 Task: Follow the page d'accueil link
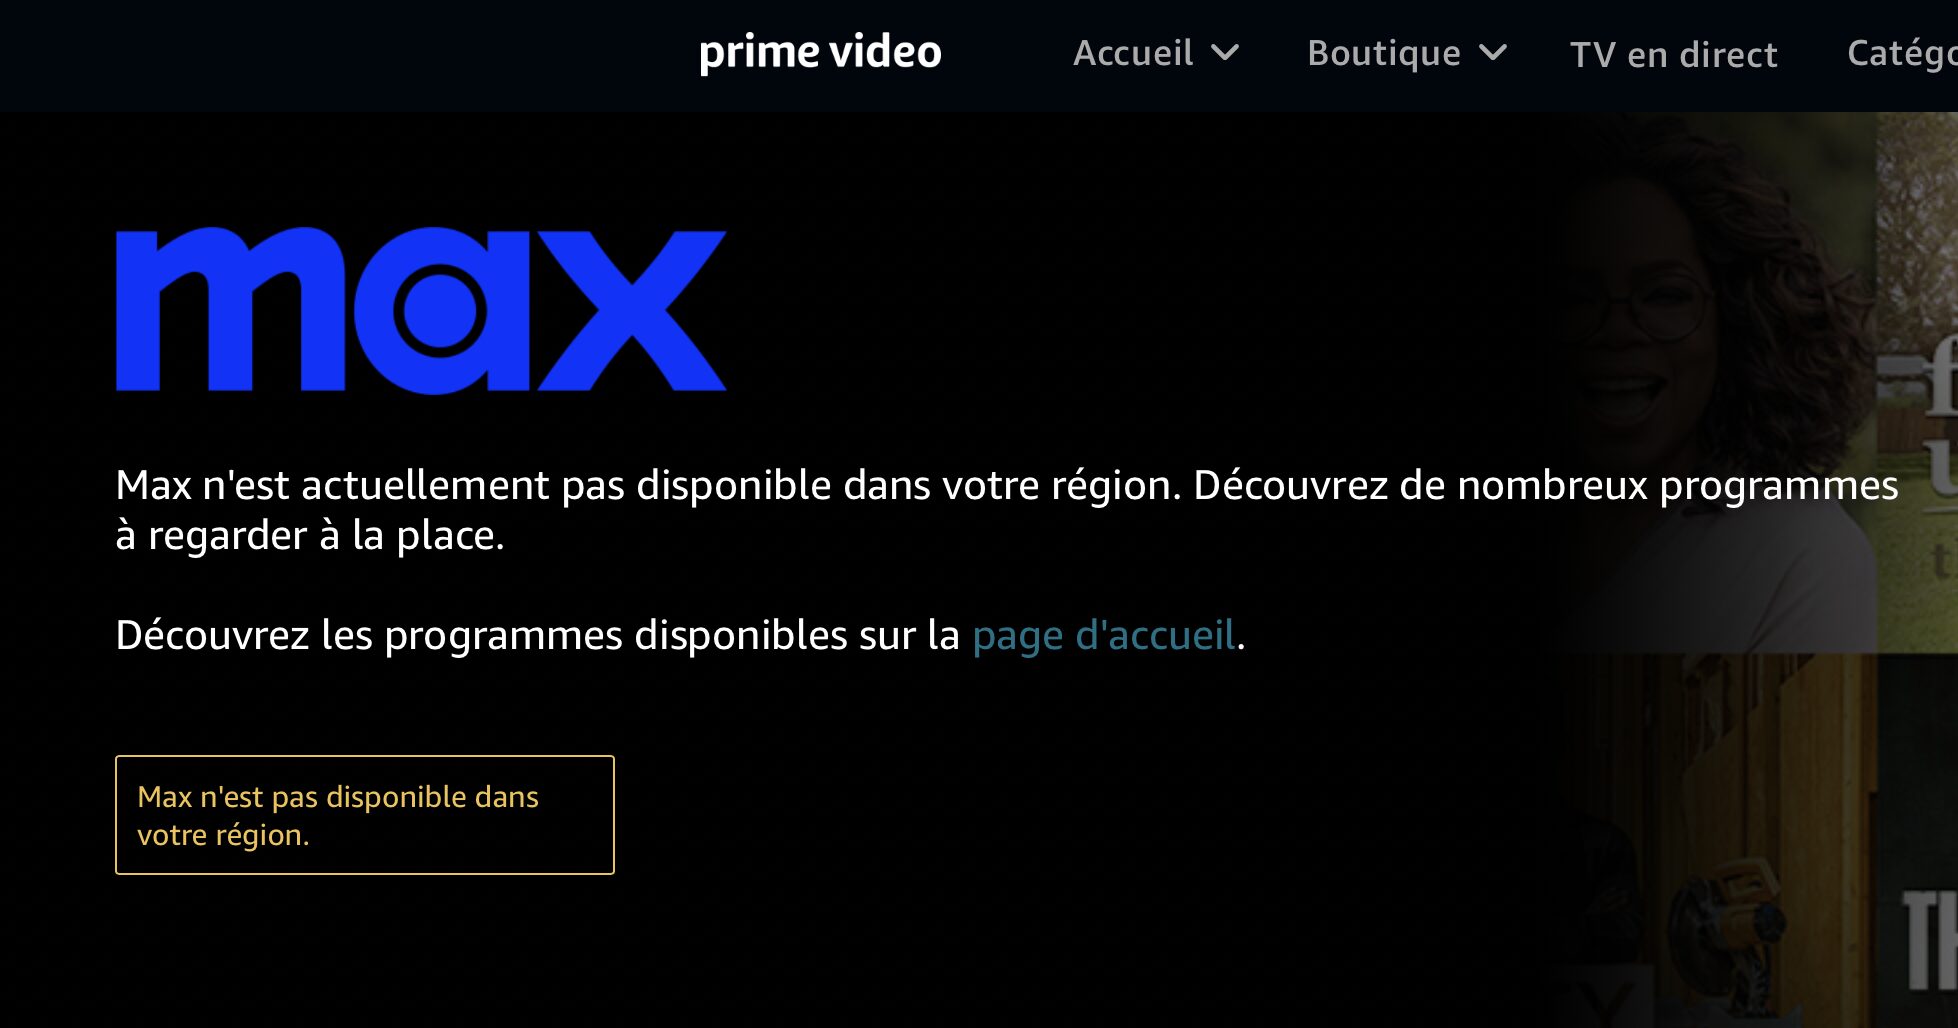[x=1104, y=635]
